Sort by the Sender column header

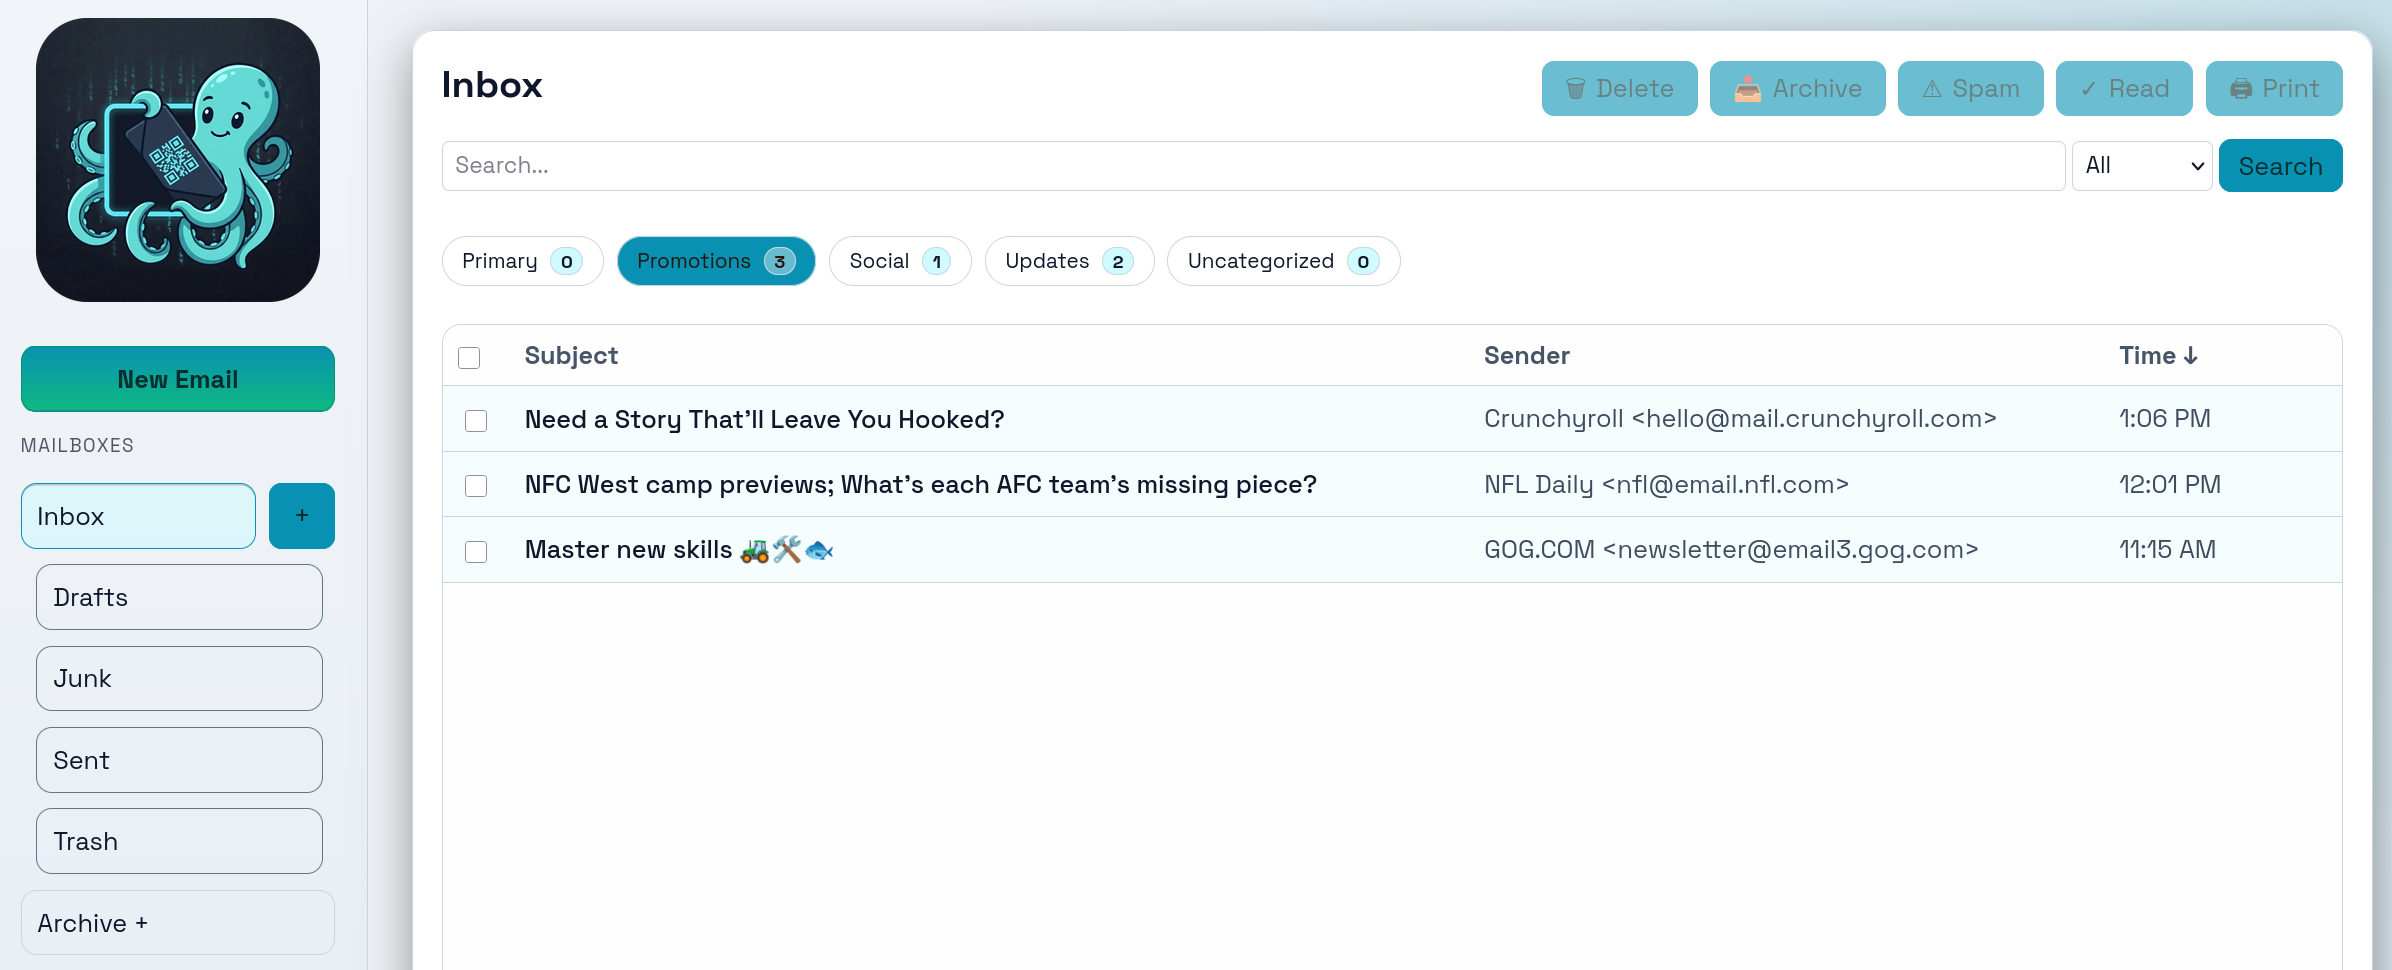coord(1526,356)
